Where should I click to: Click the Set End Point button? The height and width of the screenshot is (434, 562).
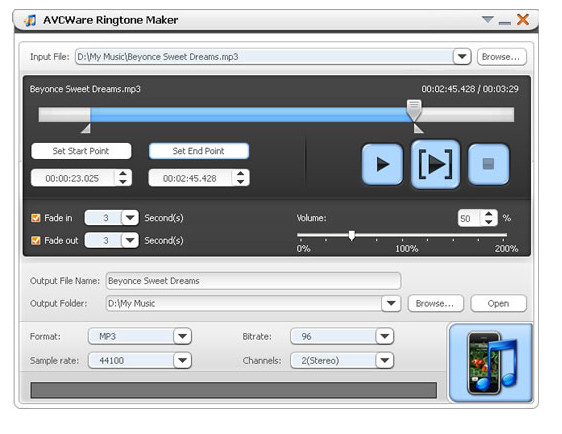[x=199, y=151]
